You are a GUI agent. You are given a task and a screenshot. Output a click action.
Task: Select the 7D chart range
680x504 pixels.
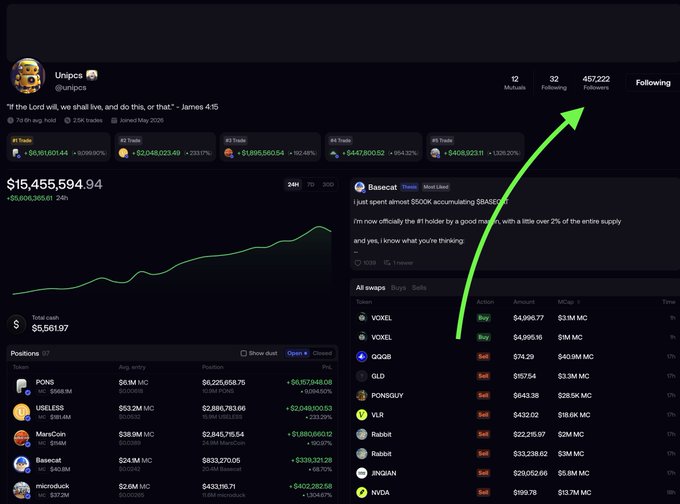(311, 185)
